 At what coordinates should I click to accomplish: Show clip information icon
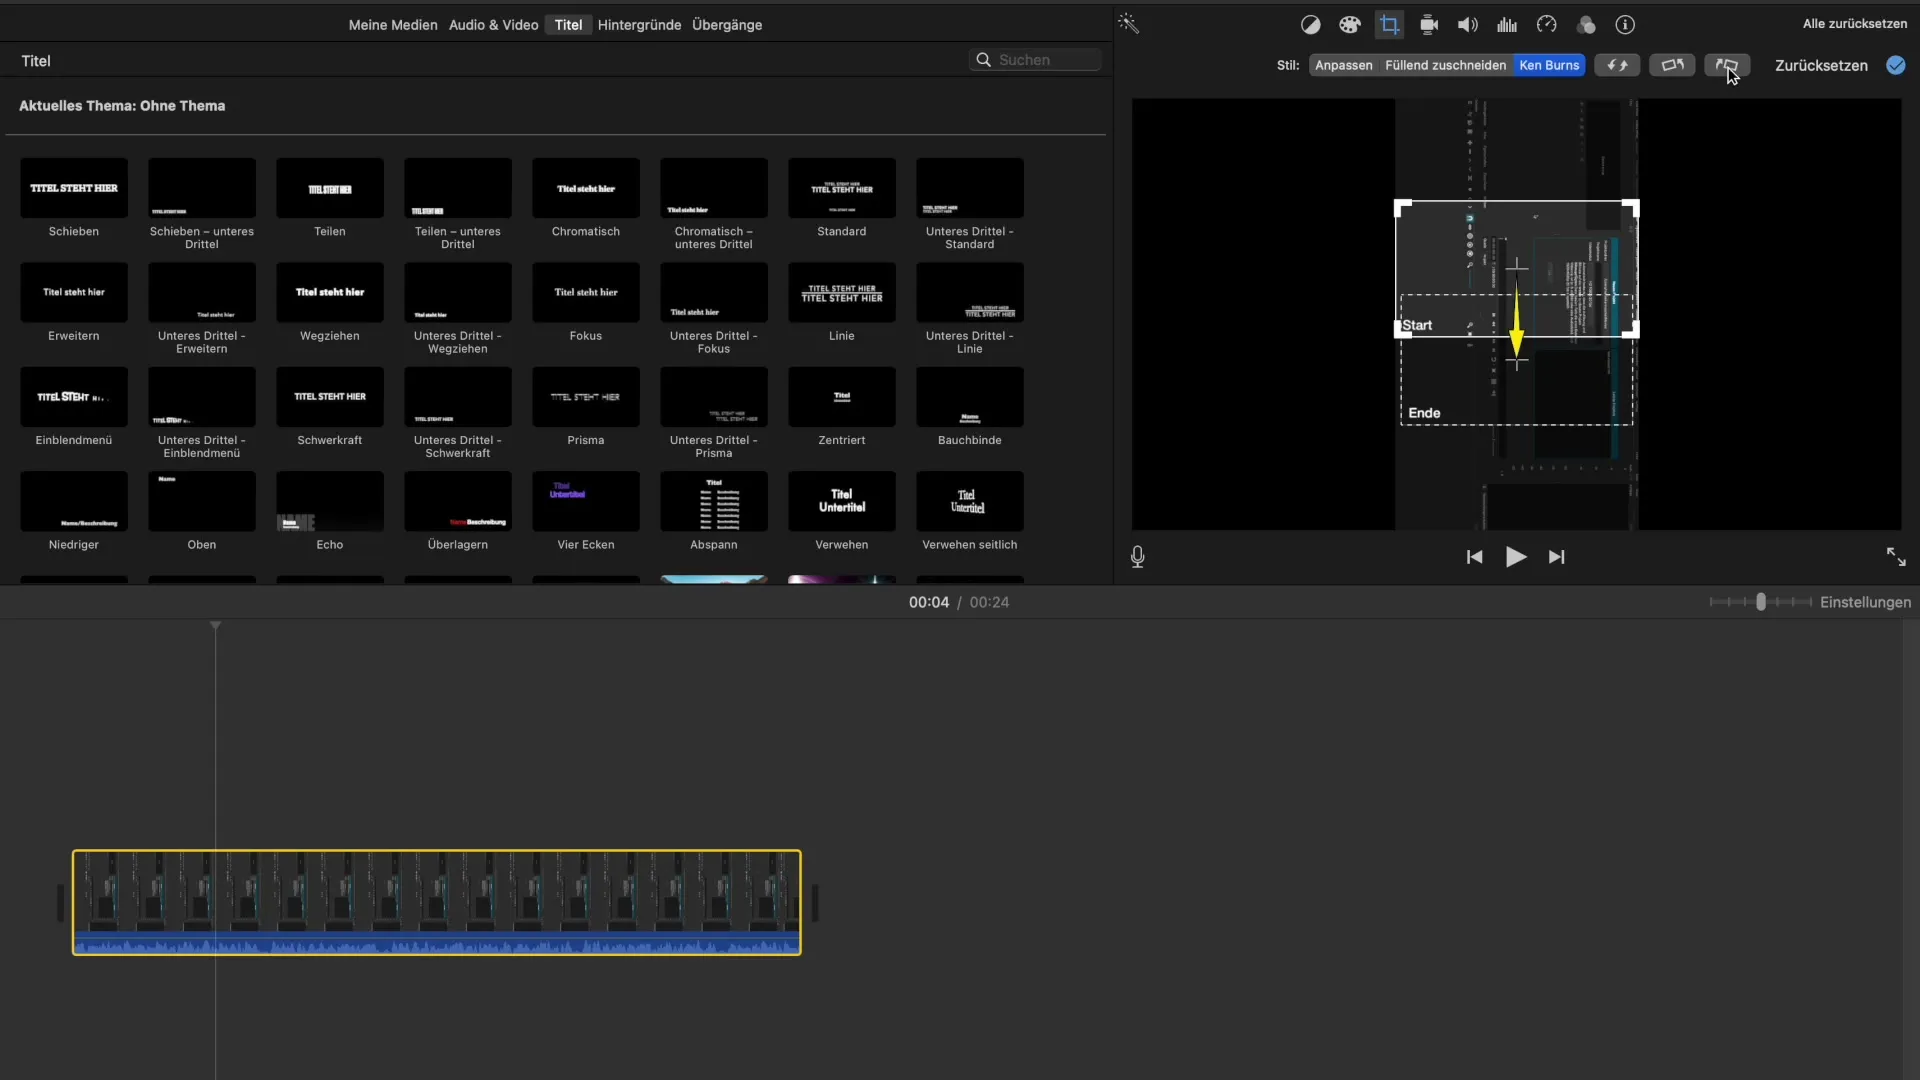pos(1625,25)
